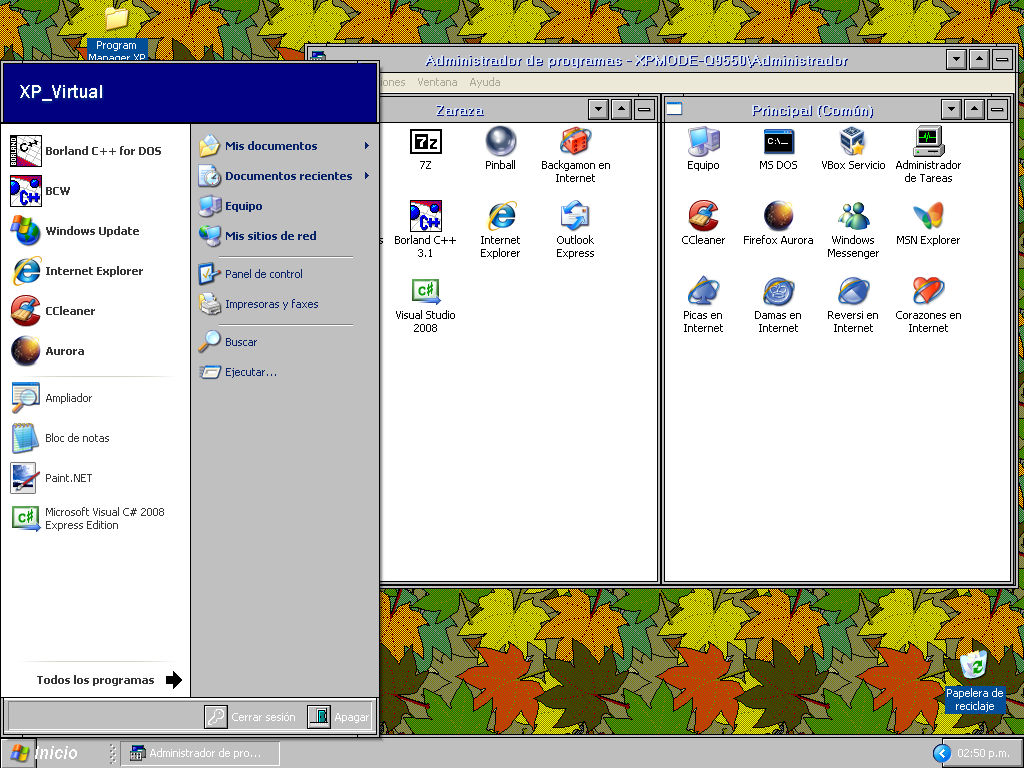
Task: Open CCleaner from the Principal window
Action: click(x=703, y=215)
